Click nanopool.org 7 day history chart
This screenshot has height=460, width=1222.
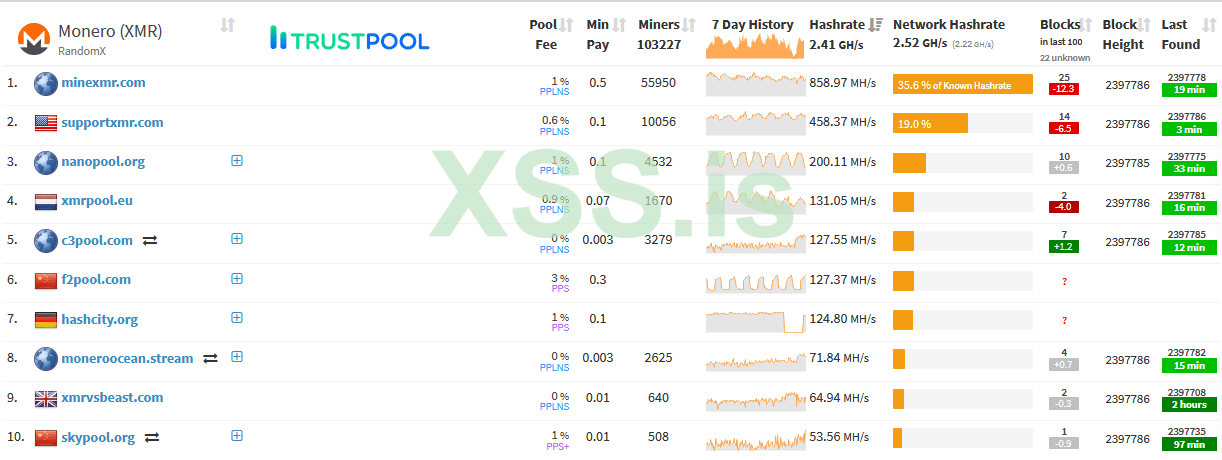(x=755, y=162)
